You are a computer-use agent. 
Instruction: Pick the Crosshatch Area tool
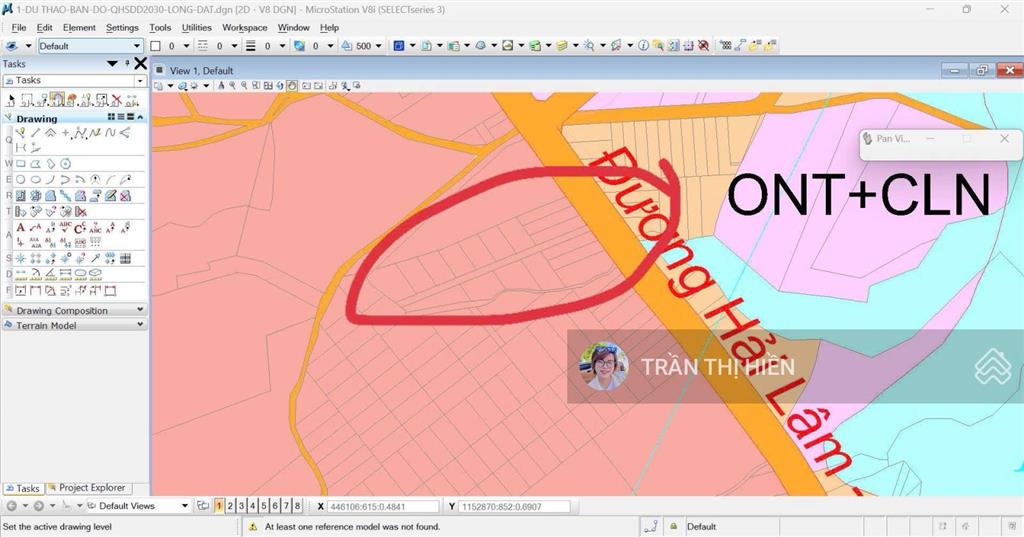click(x=35, y=195)
